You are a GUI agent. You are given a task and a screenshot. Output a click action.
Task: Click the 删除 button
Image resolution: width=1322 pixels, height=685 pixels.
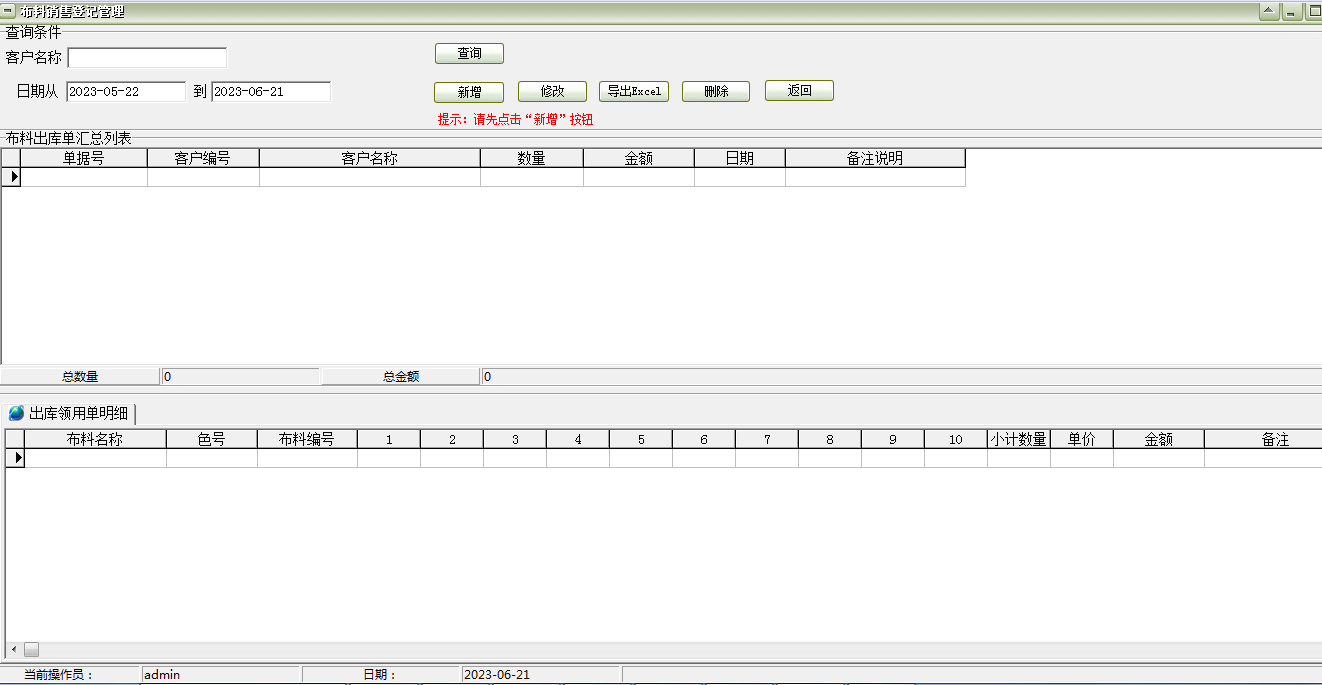click(x=716, y=91)
